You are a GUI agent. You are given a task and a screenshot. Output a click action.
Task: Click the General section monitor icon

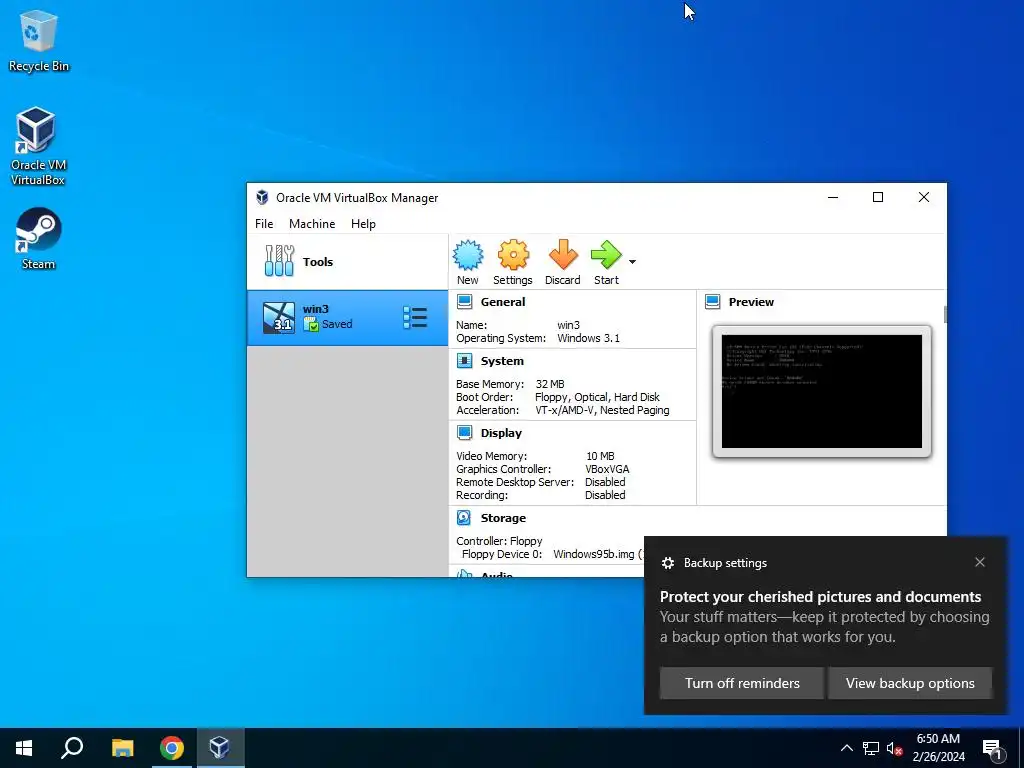click(464, 302)
